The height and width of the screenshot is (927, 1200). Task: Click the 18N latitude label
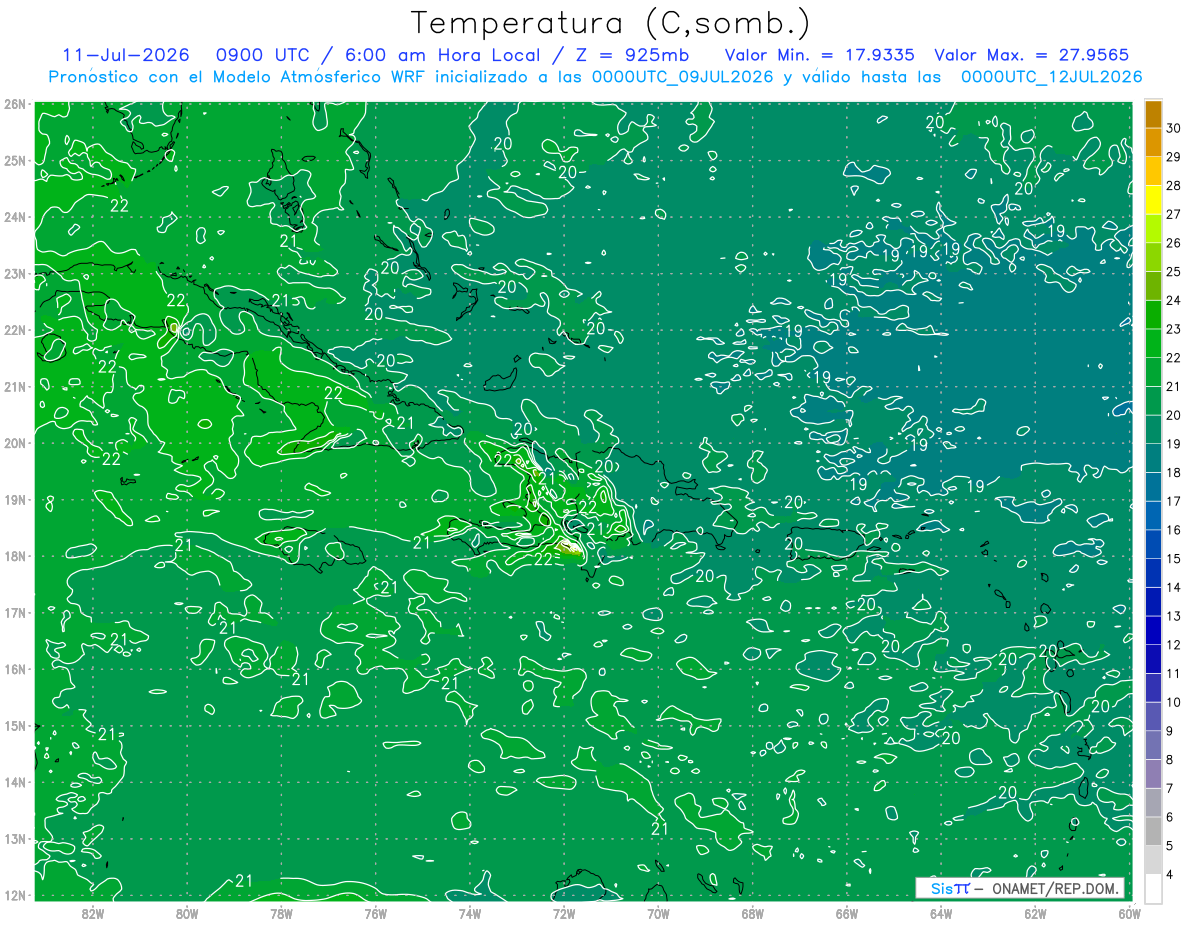[x=15, y=556]
